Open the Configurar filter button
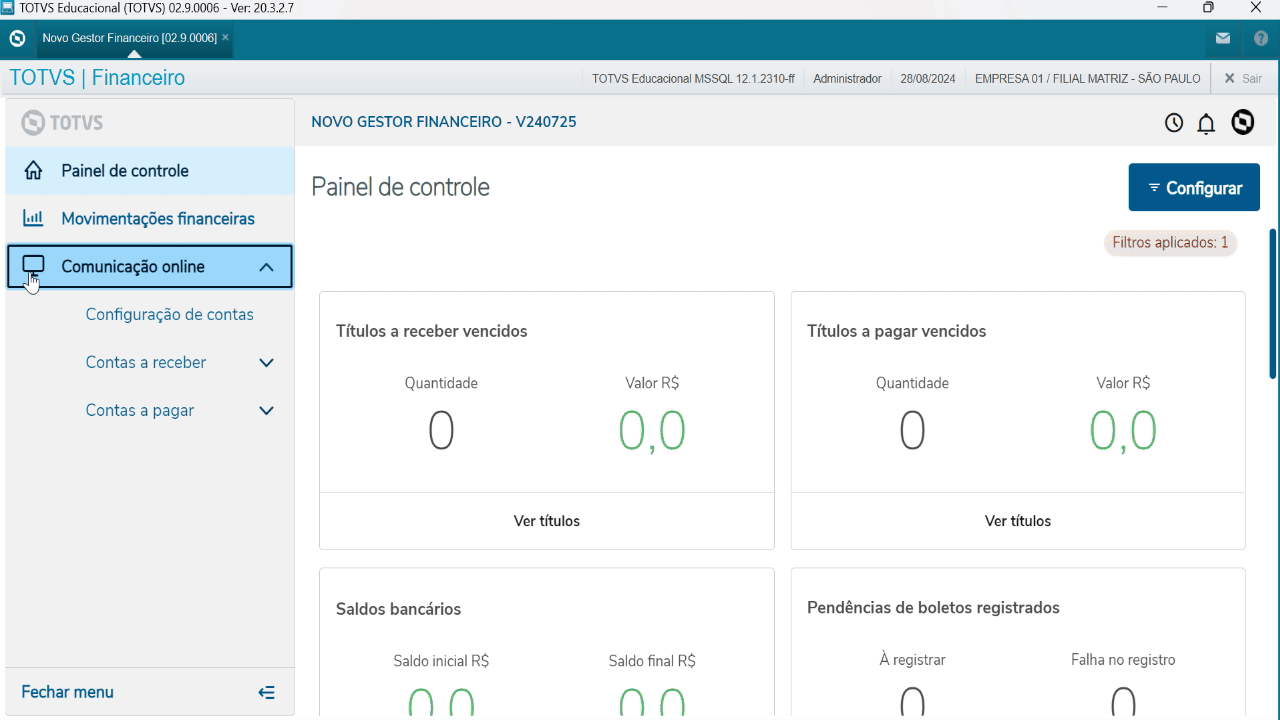The height and width of the screenshot is (720, 1280). [1194, 188]
